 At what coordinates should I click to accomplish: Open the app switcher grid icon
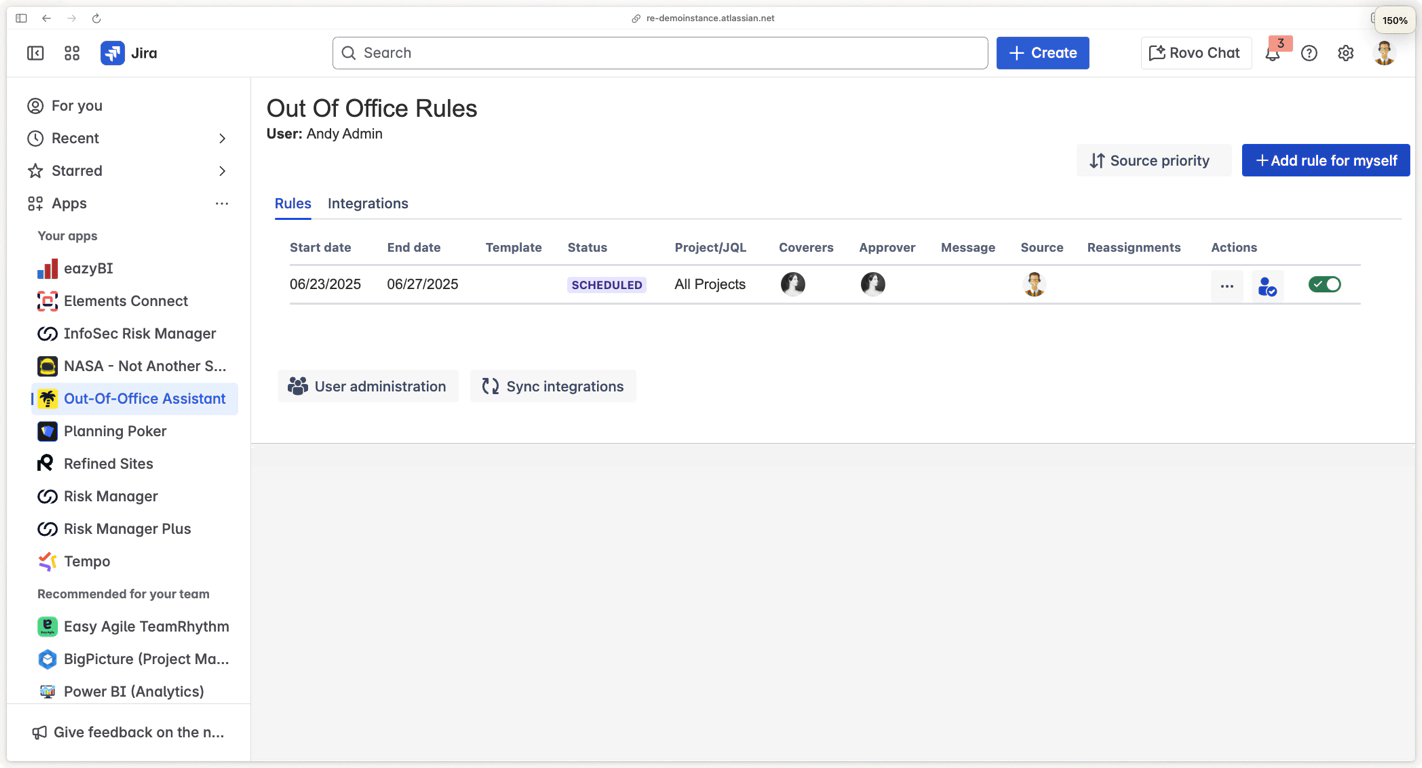(72, 53)
